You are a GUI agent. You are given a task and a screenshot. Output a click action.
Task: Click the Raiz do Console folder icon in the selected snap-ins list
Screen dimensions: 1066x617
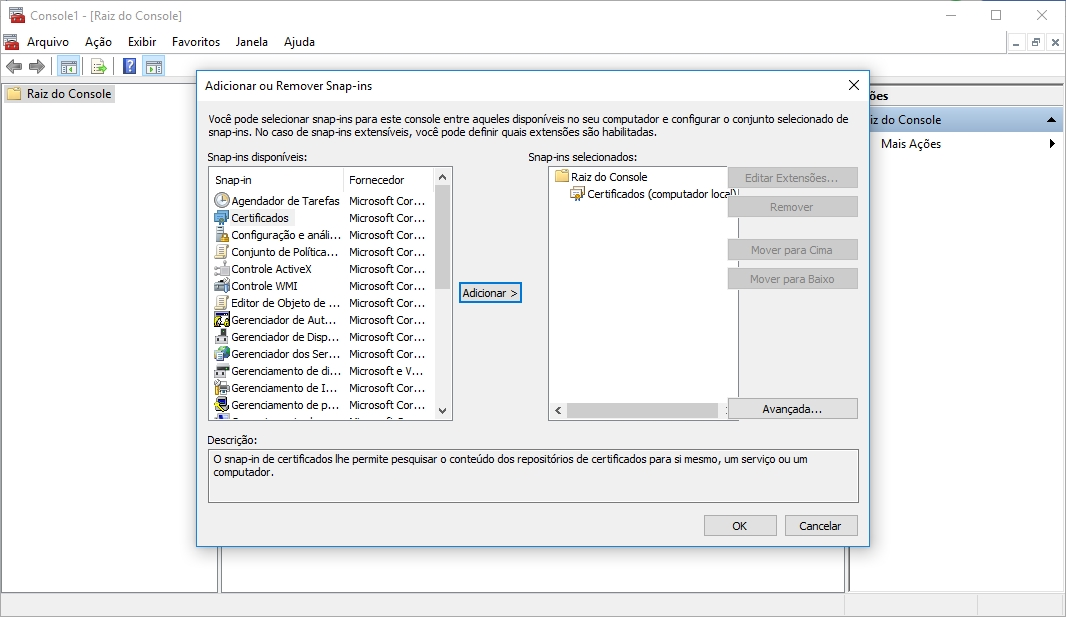[562, 177]
